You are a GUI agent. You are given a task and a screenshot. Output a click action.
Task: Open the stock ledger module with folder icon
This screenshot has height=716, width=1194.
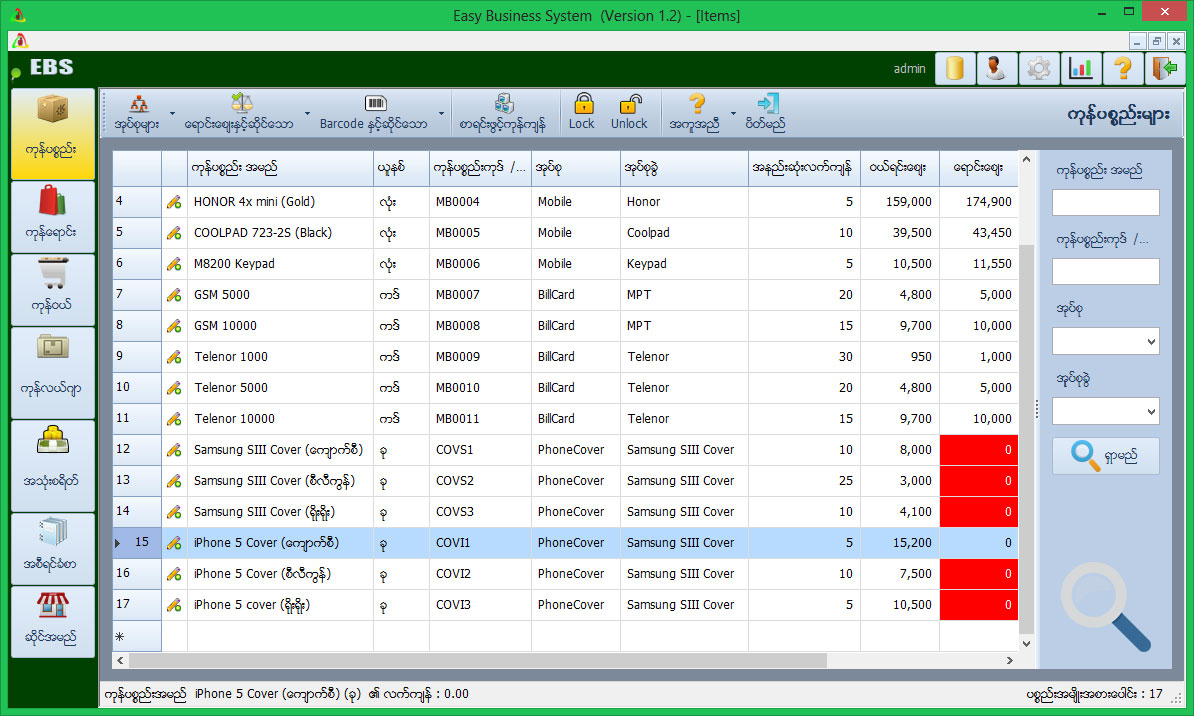click(x=53, y=372)
